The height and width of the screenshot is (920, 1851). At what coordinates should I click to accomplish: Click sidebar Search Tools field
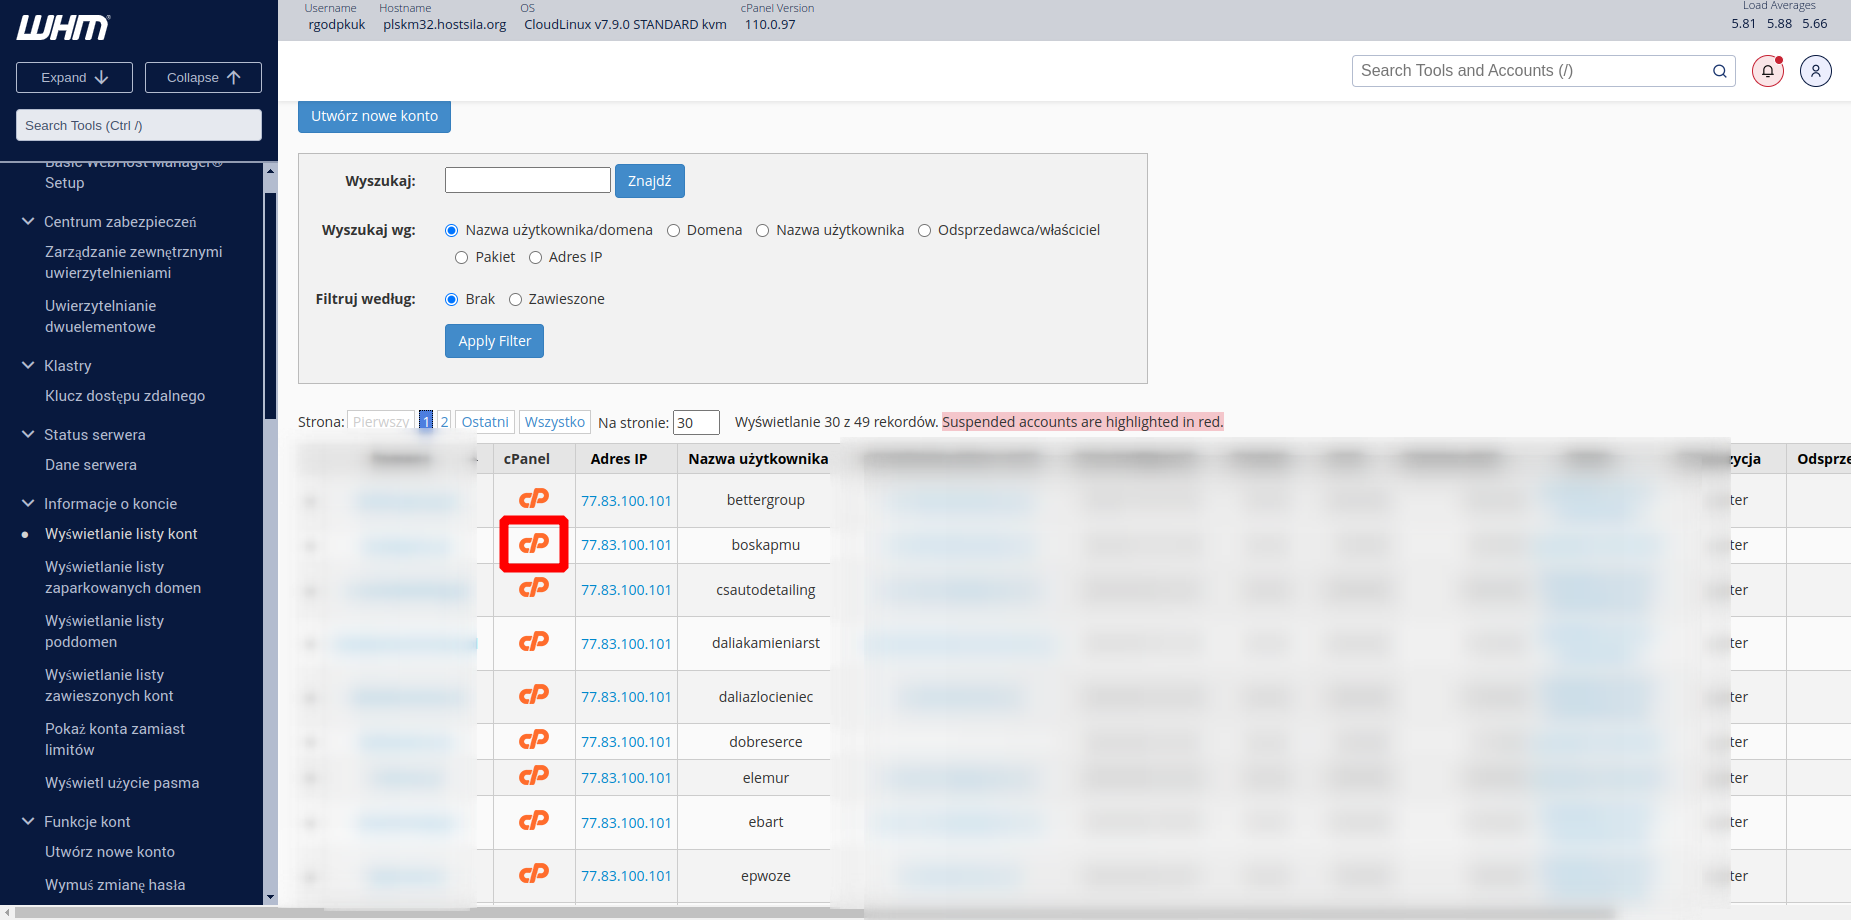(139, 125)
